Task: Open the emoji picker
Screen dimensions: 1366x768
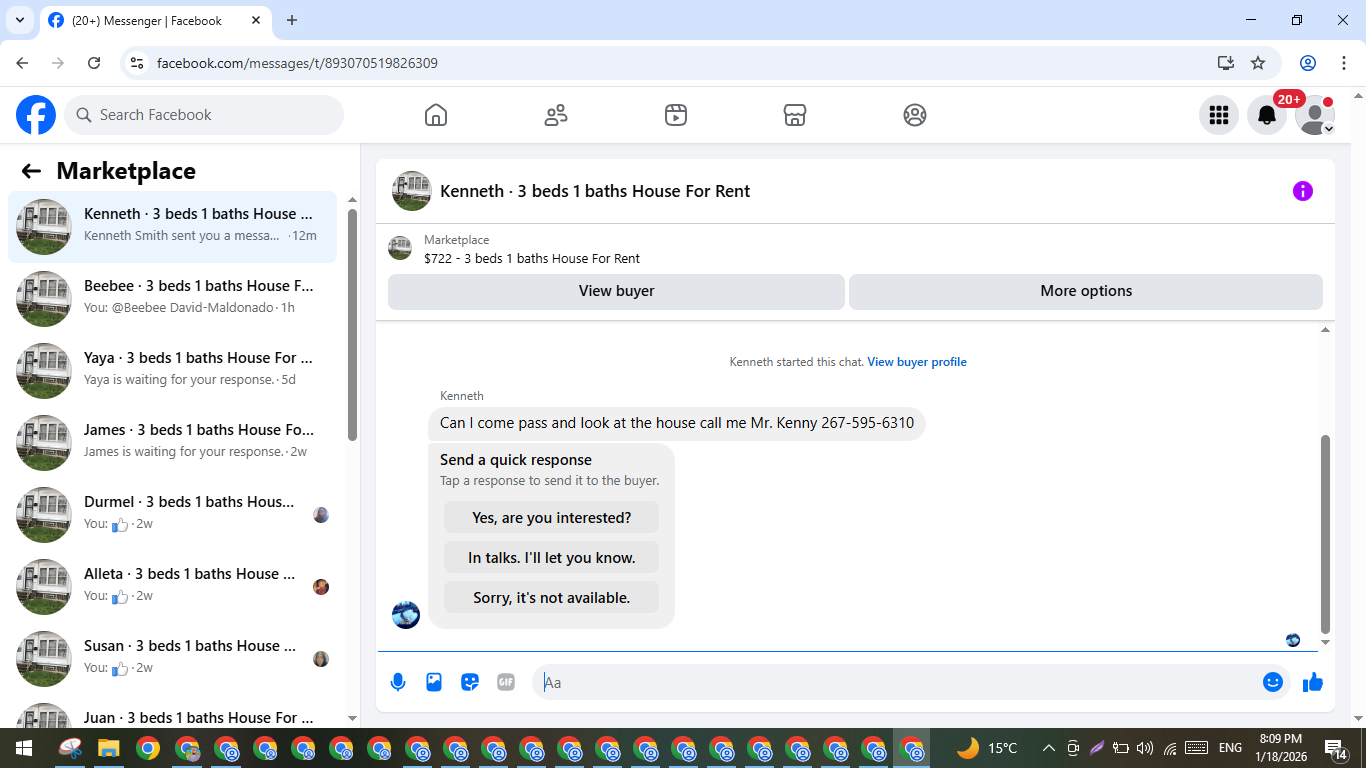Action: (x=1273, y=682)
